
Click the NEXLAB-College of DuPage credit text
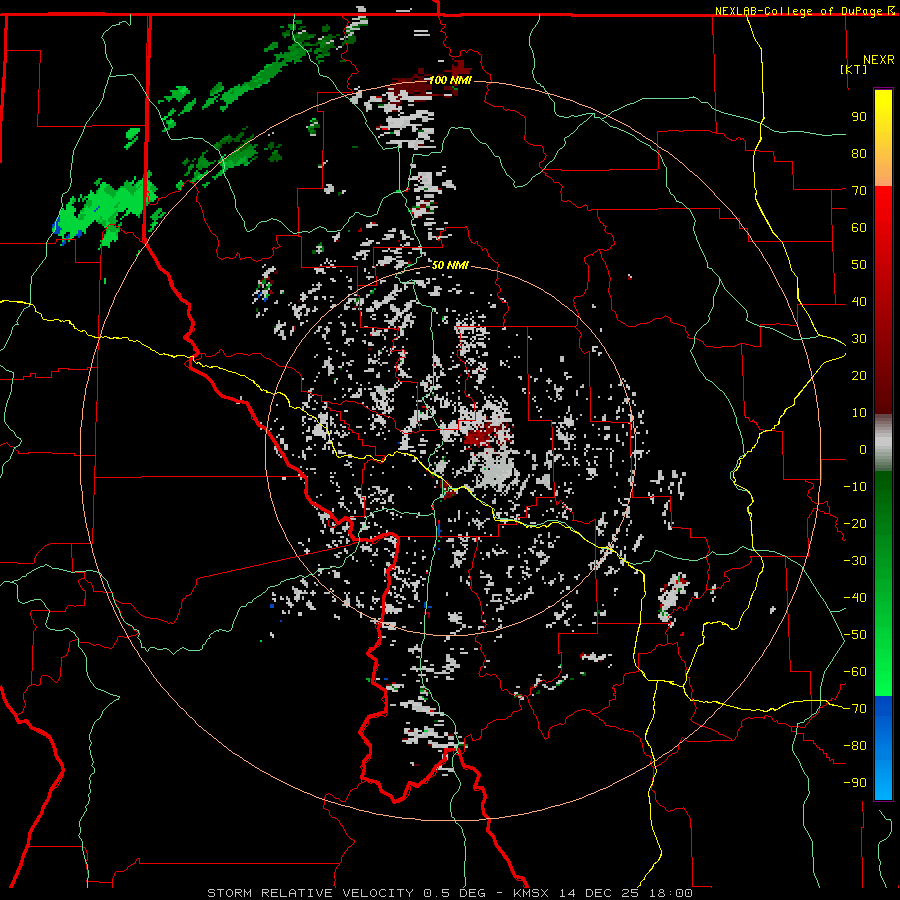click(x=800, y=11)
